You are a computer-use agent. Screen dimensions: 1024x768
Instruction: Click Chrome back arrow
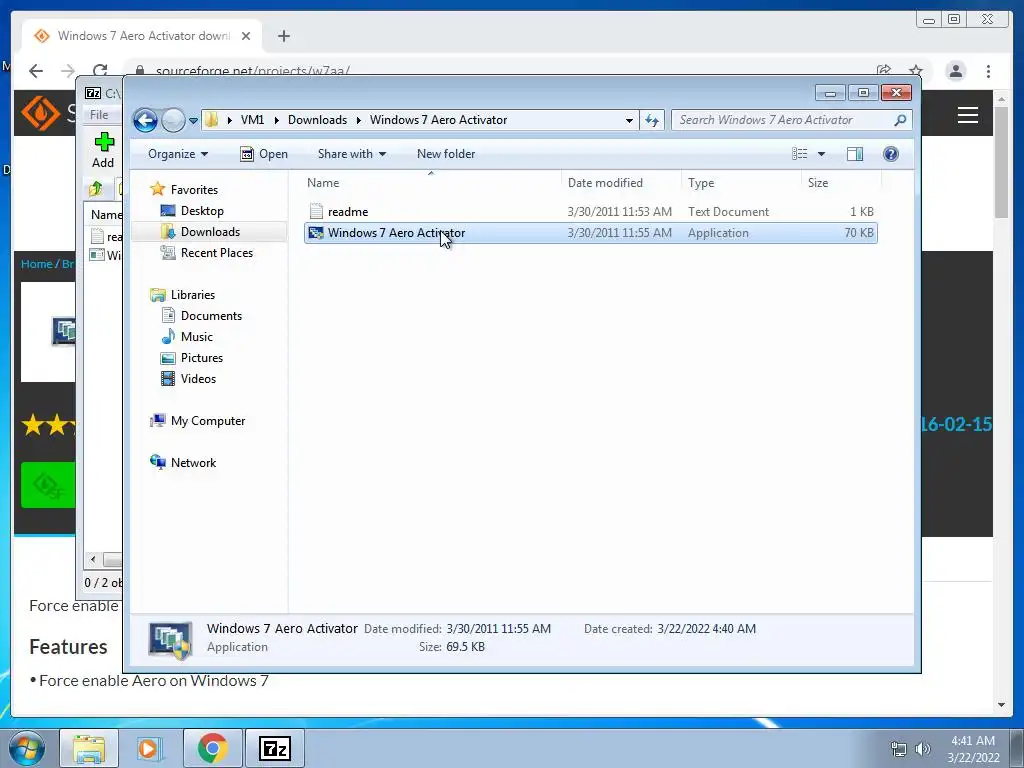click(x=36, y=71)
